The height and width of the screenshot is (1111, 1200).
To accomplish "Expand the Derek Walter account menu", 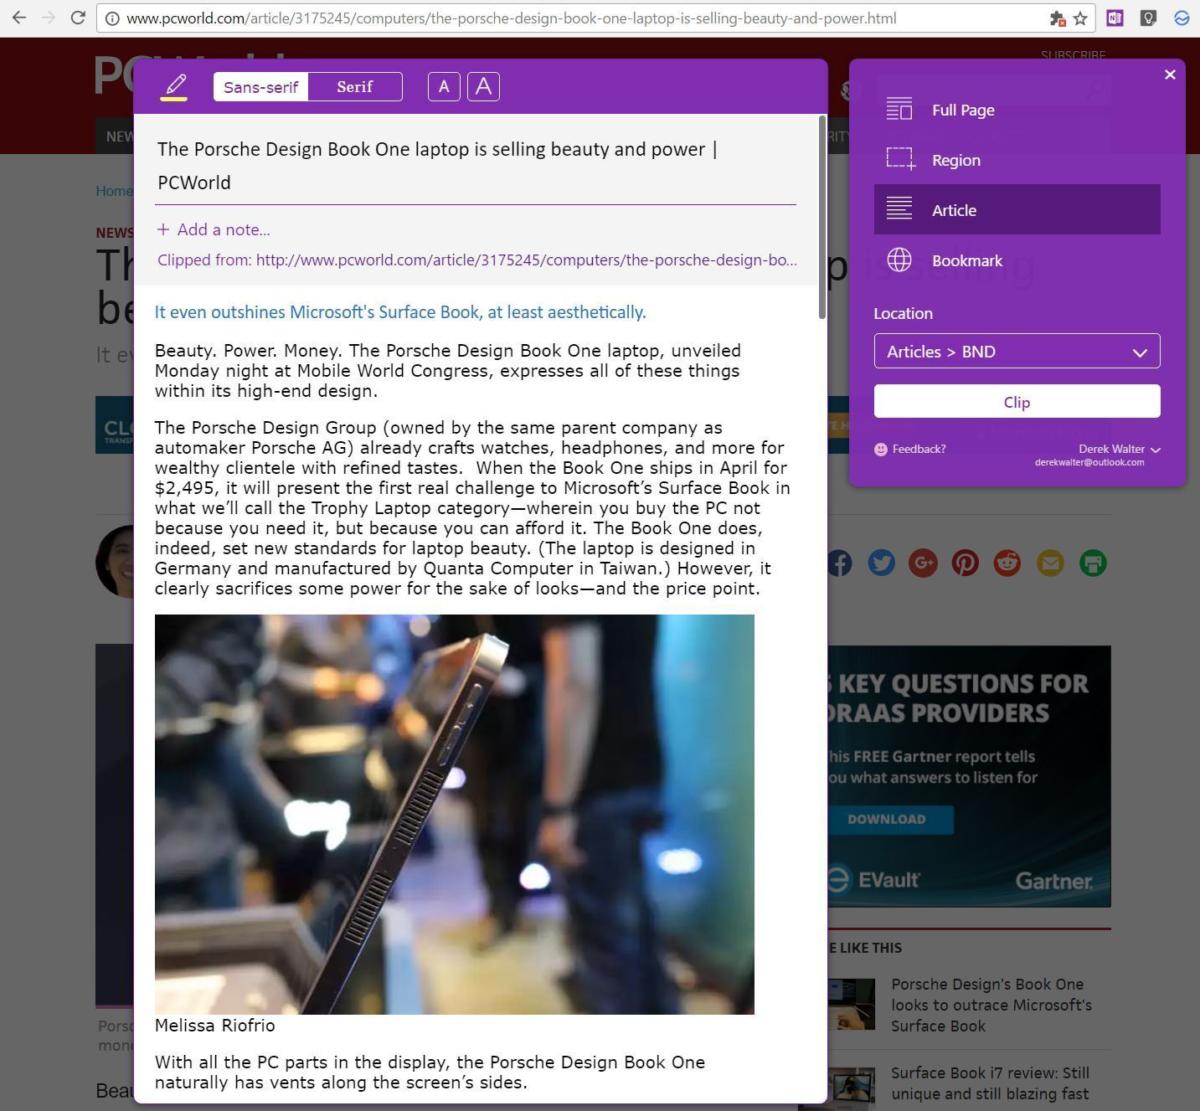I will (x=1119, y=449).
